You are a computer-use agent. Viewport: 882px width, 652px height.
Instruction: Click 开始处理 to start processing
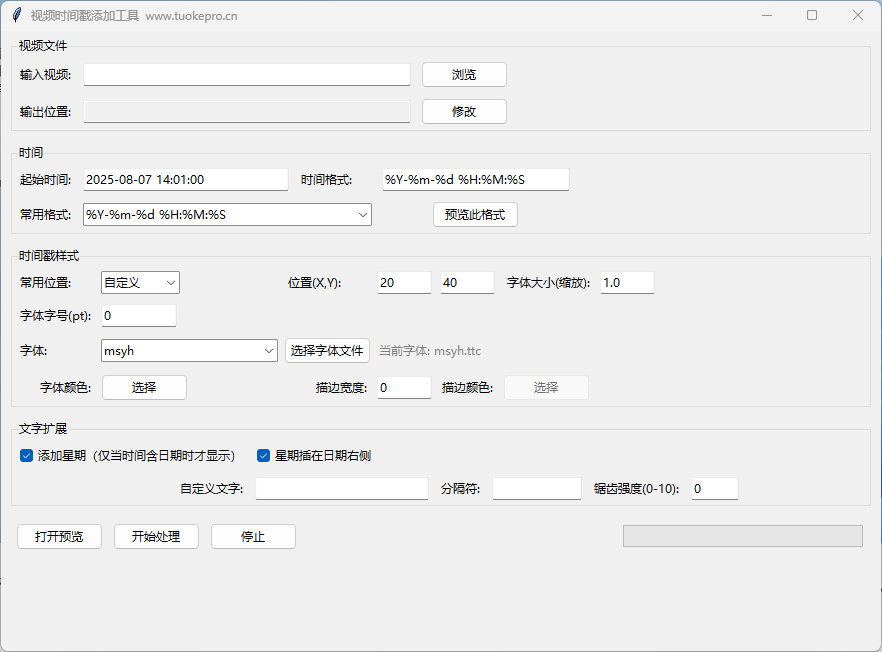156,536
